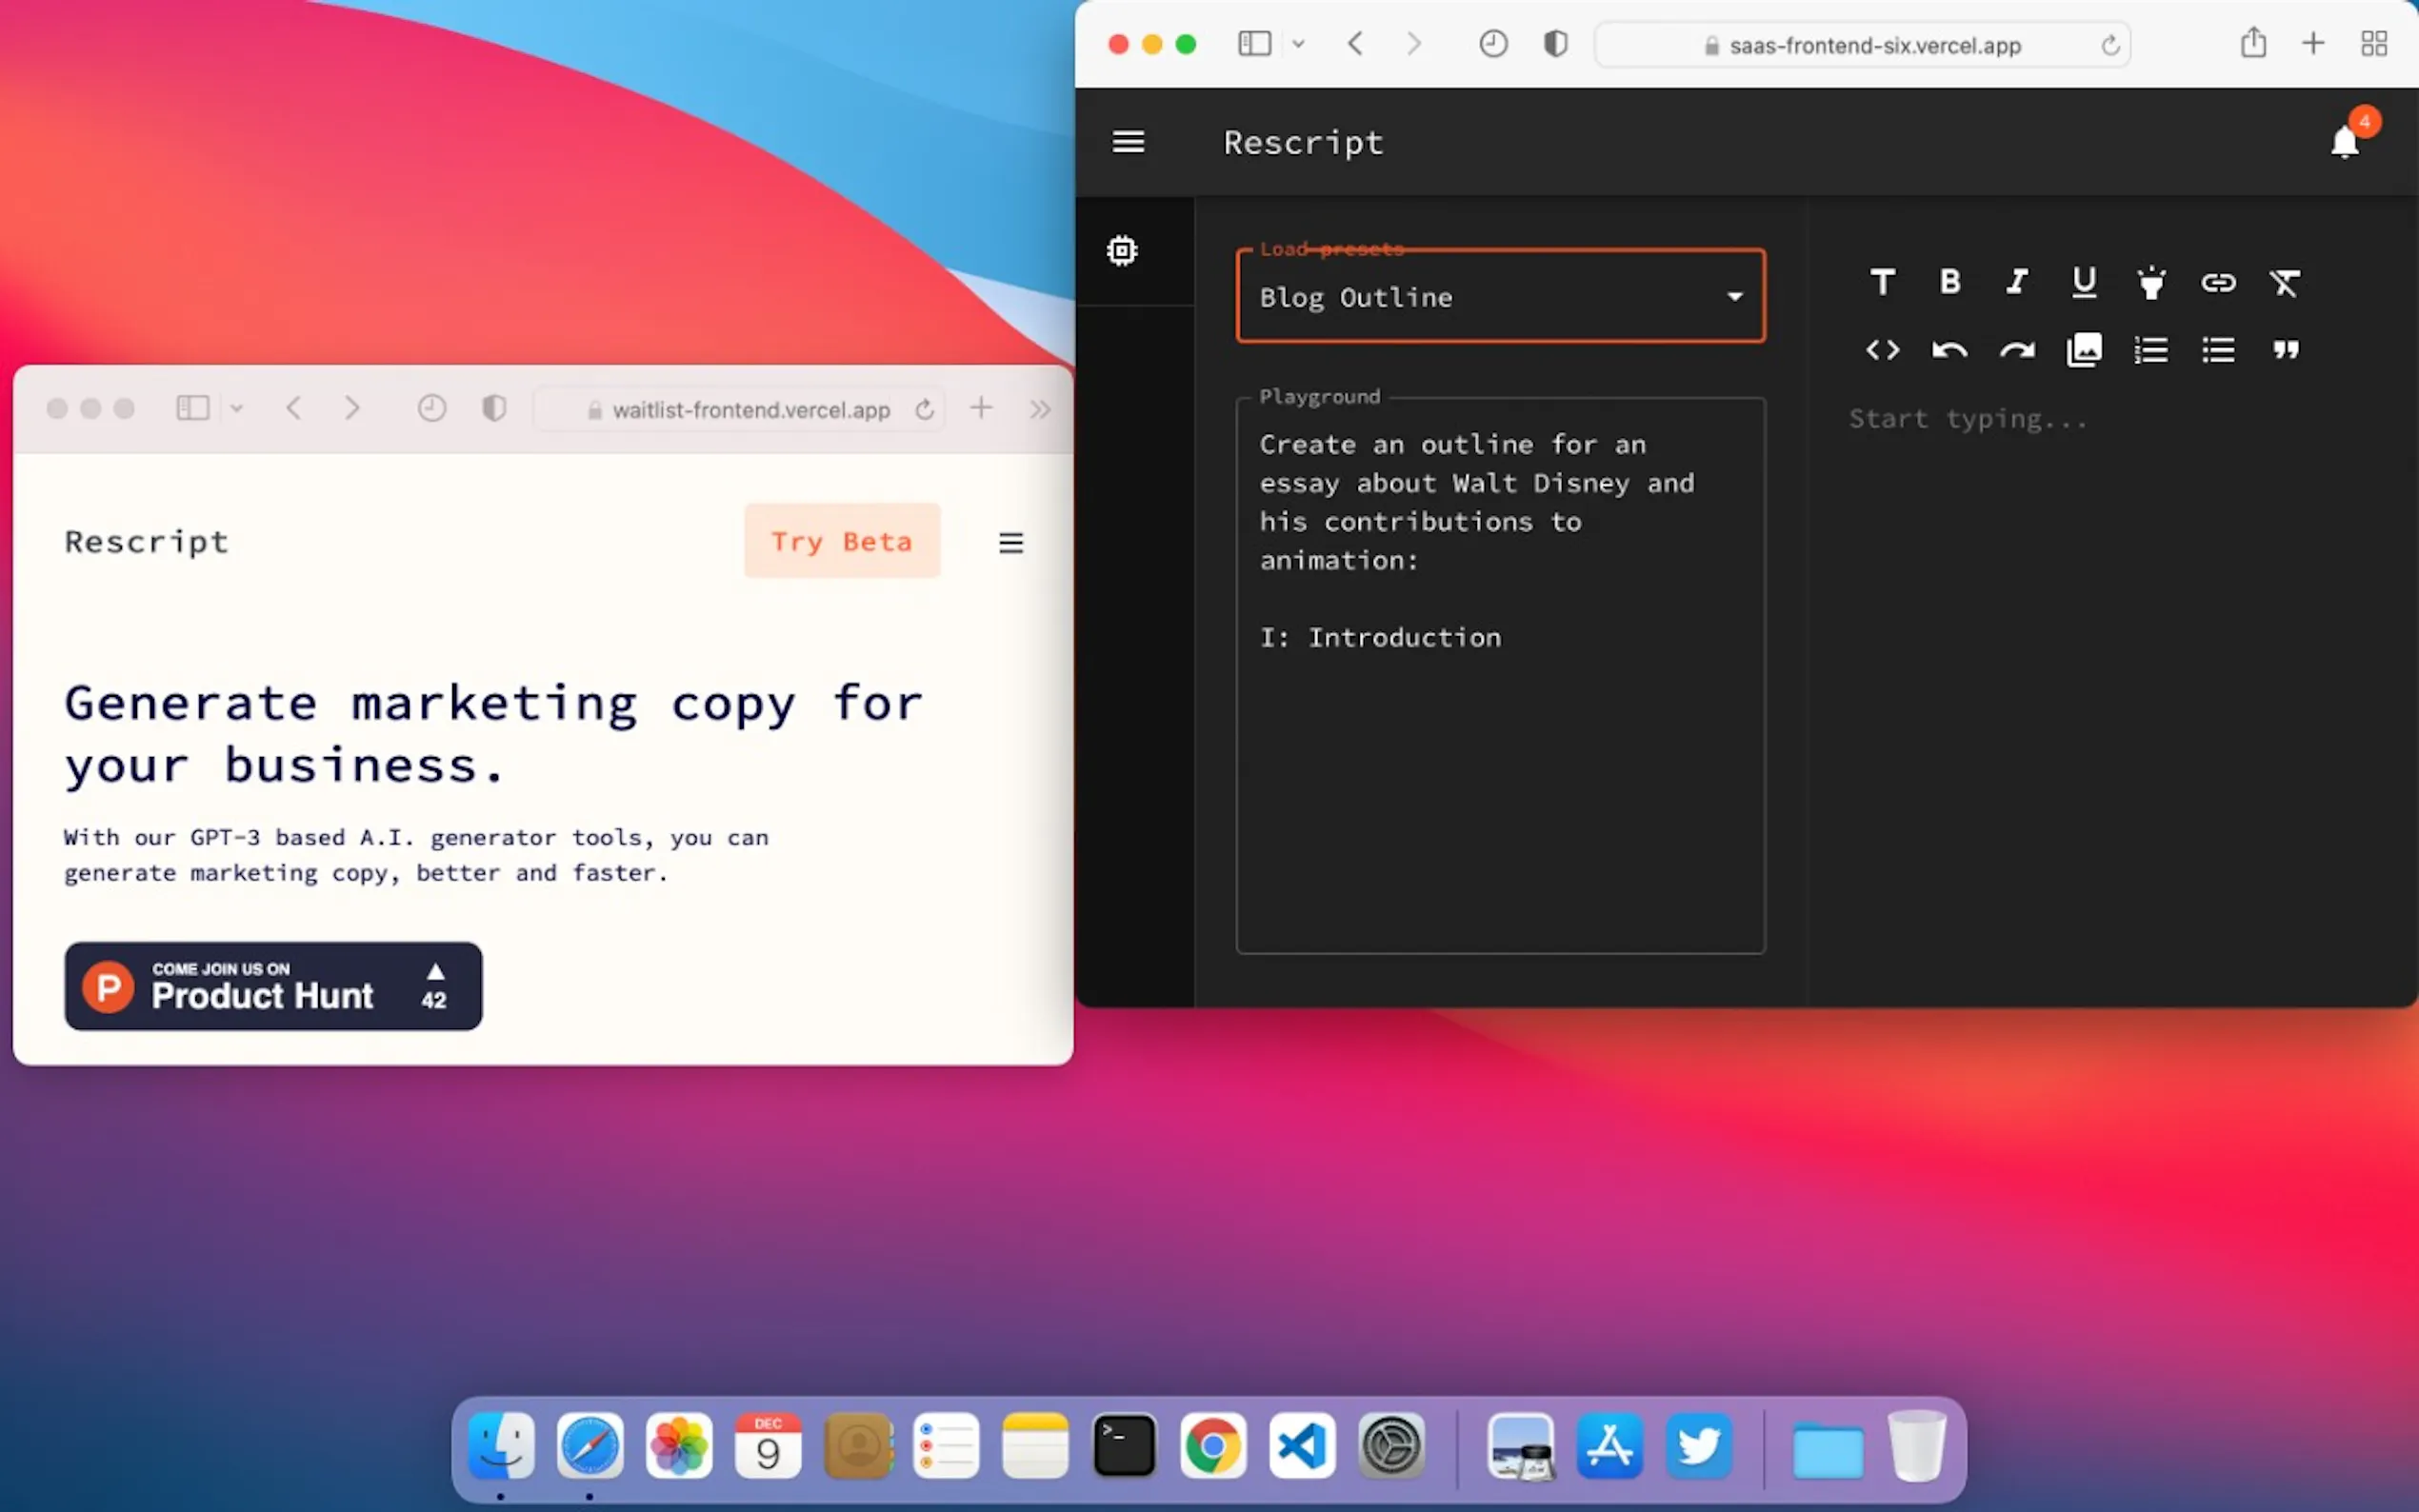Open the Rescript app hamburger menu
Image resolution: width=2419 pixels, height=1512 pixels.
tap(1128, 142)
